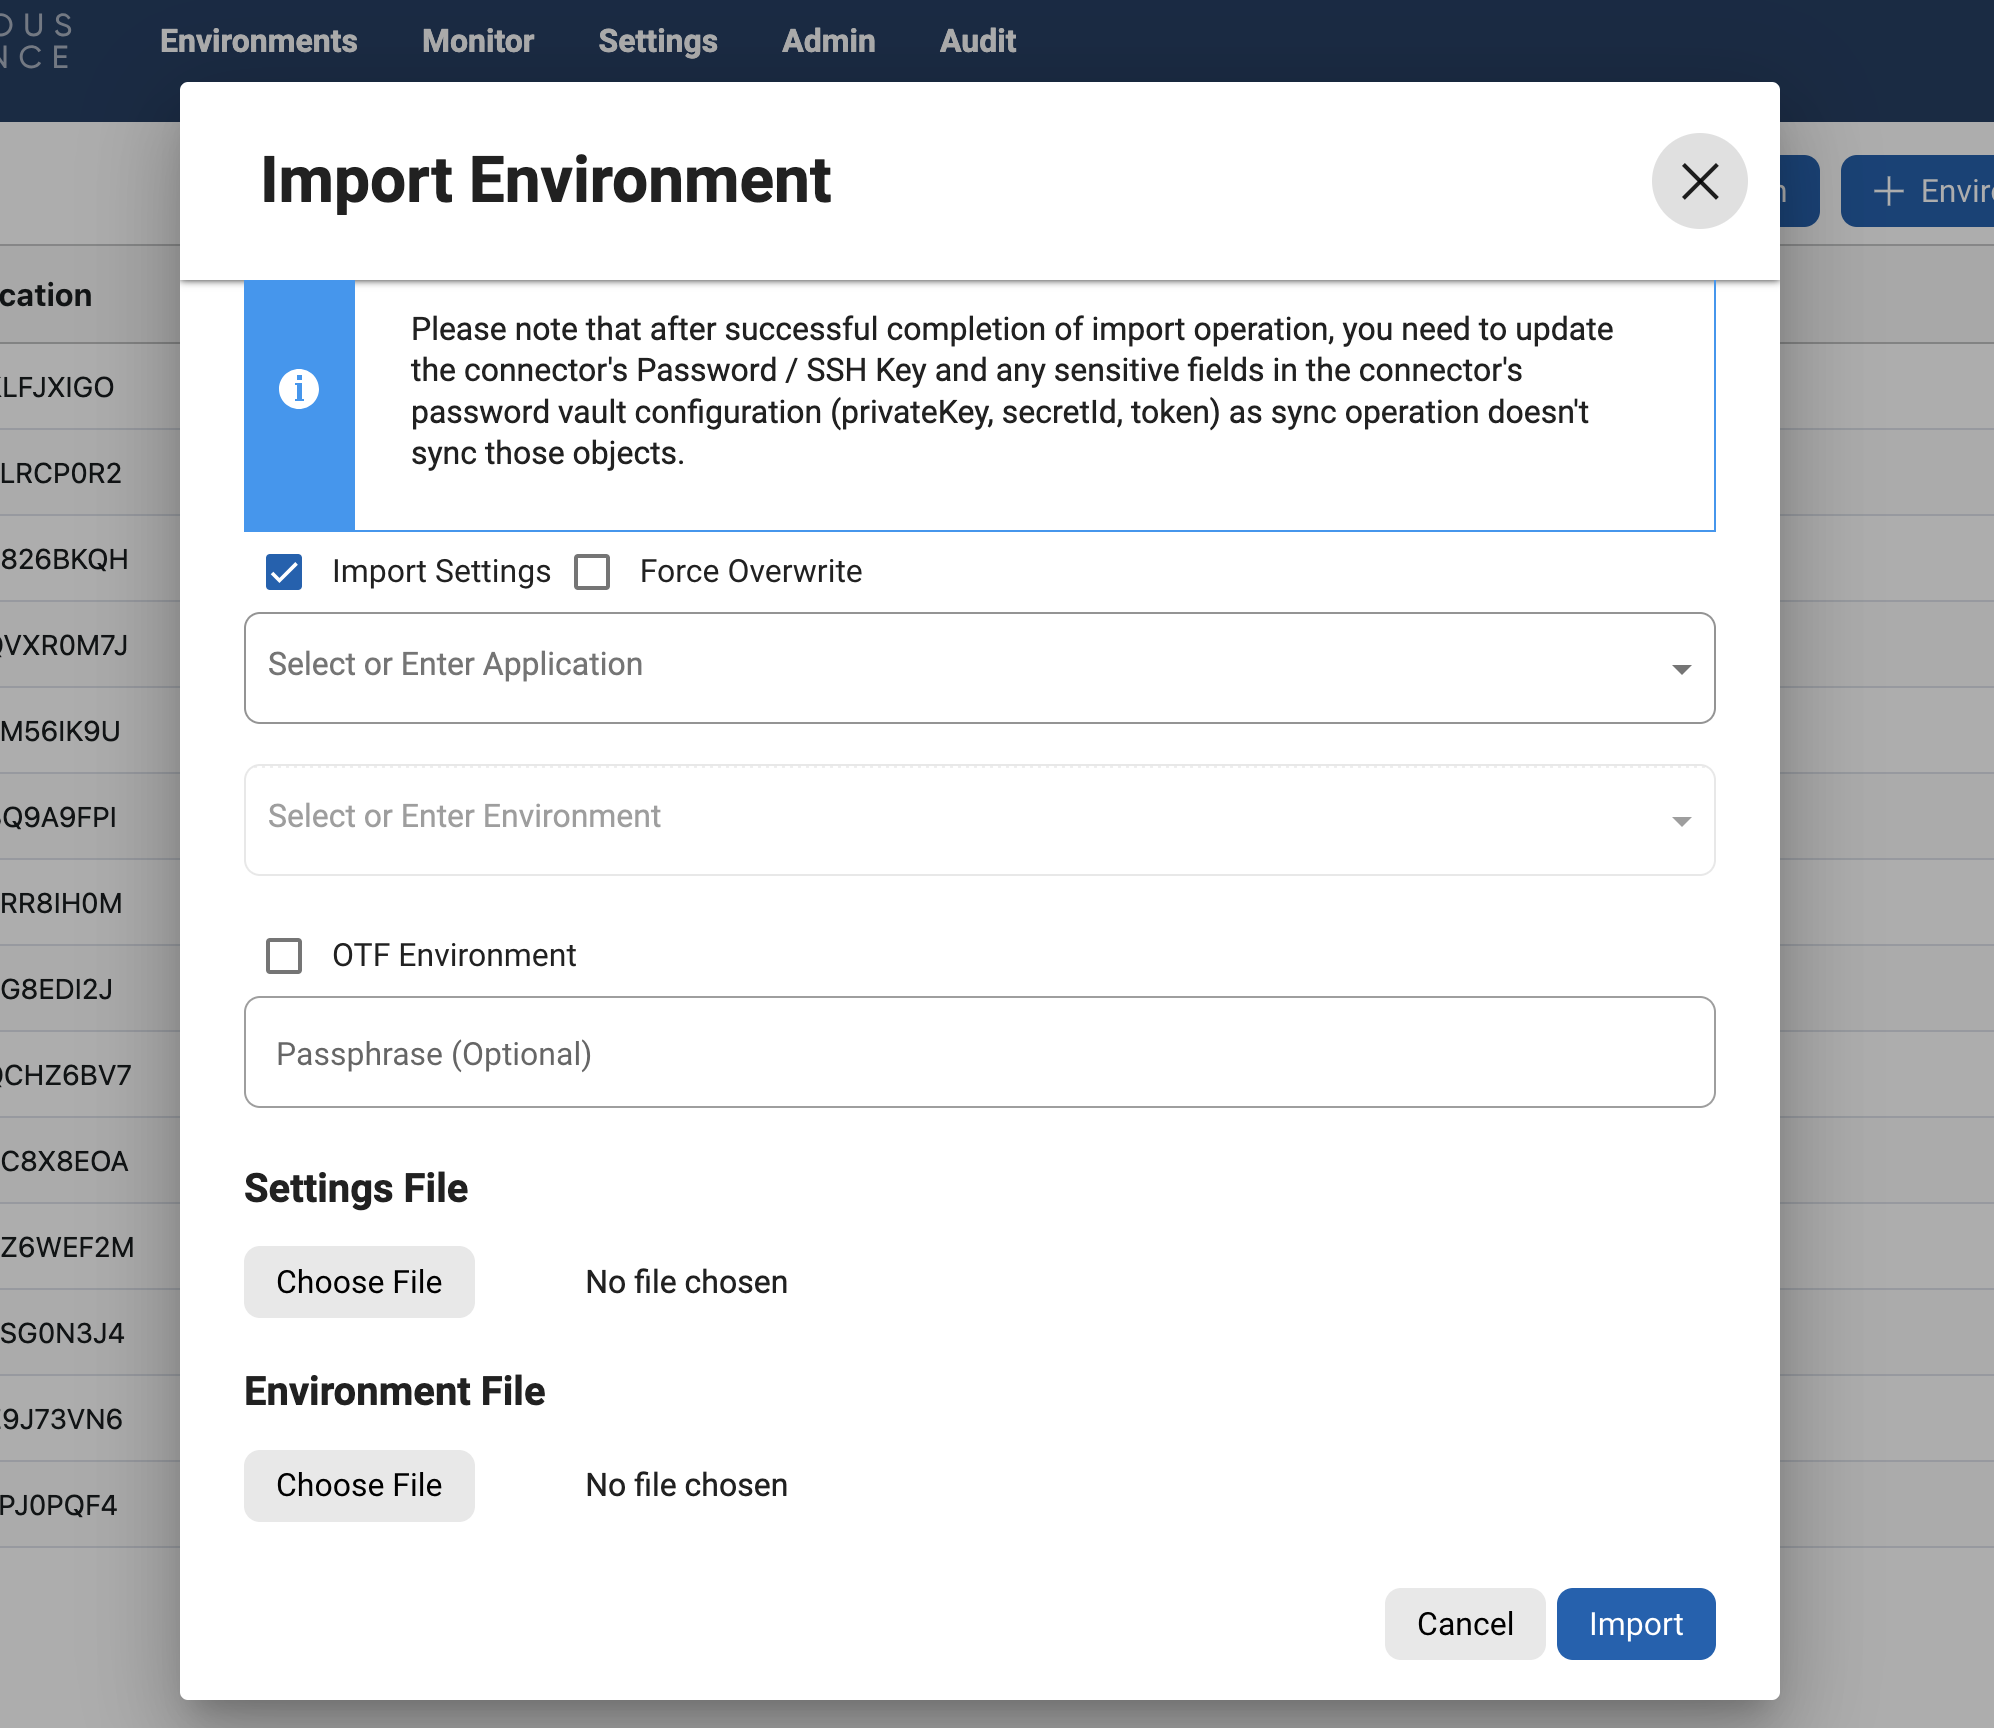Click the plus icon on the Environment button

(1888, 191)
